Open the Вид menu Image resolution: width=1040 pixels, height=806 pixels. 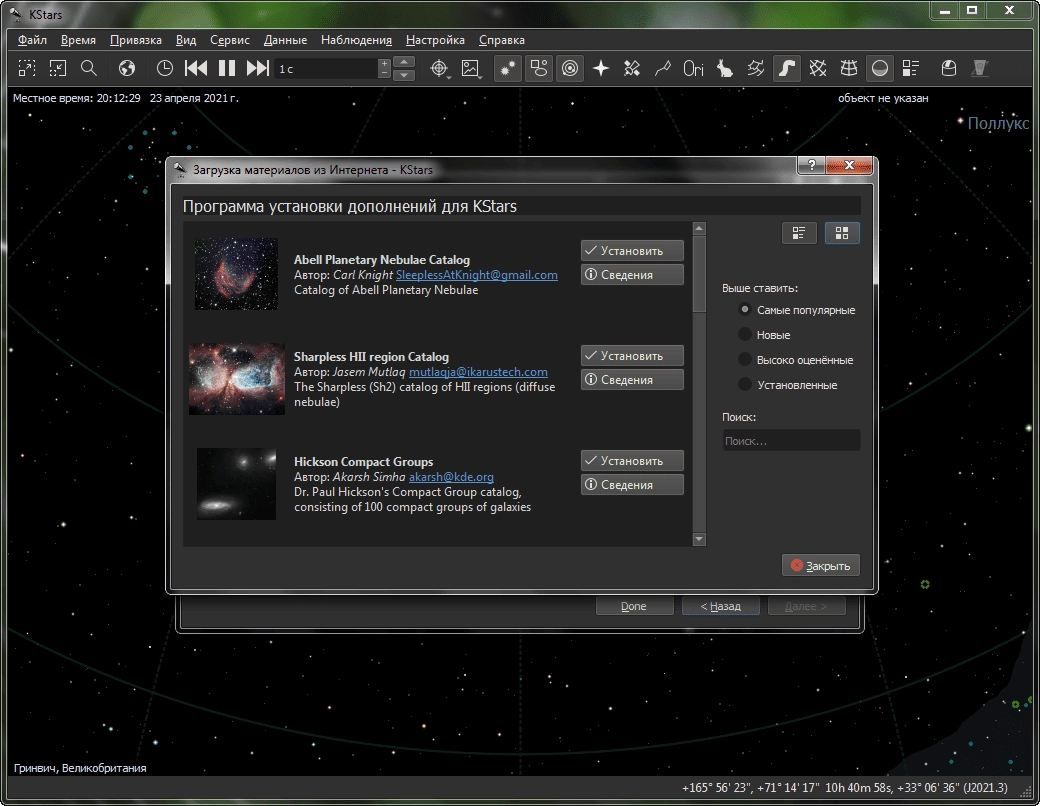click(x=186, y=40)
